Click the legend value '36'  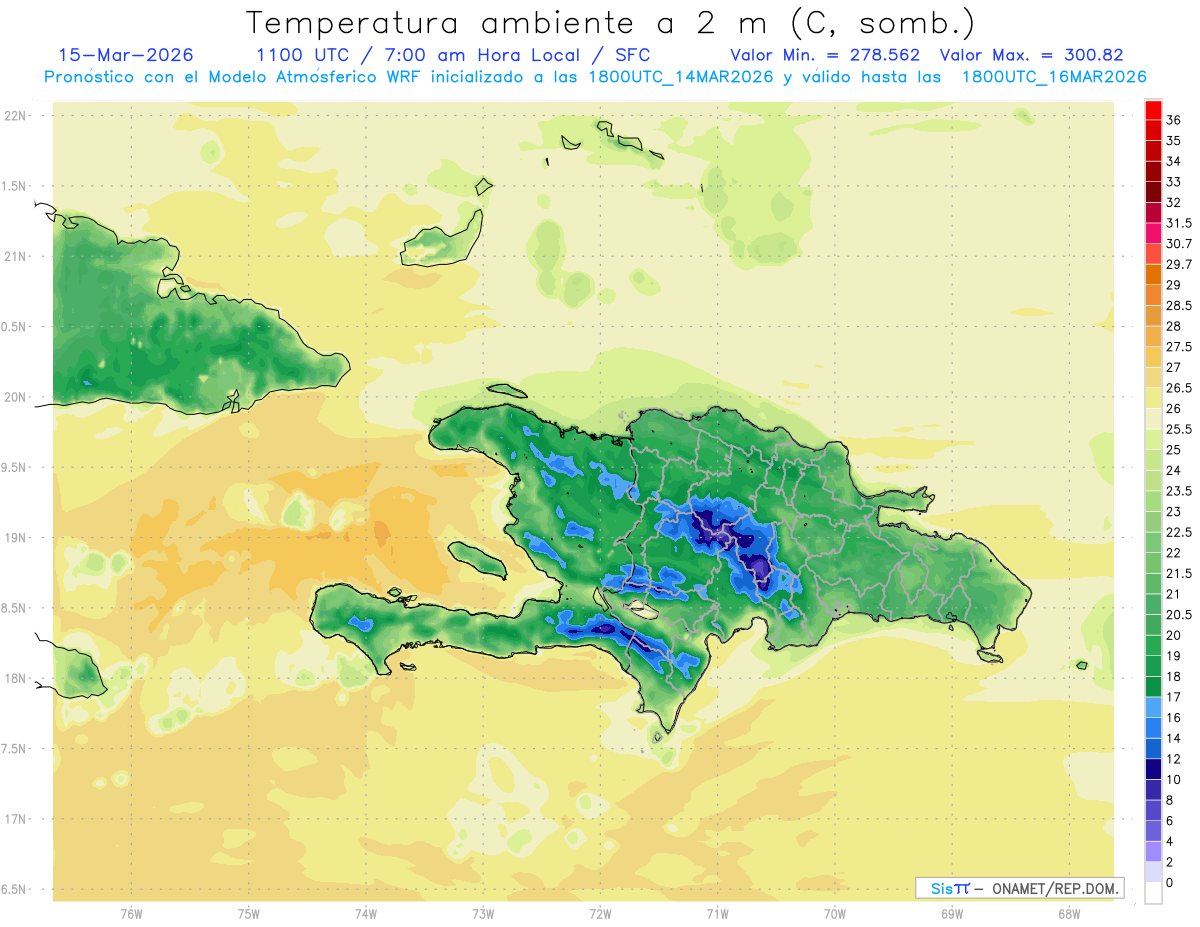coord(1173,120)
